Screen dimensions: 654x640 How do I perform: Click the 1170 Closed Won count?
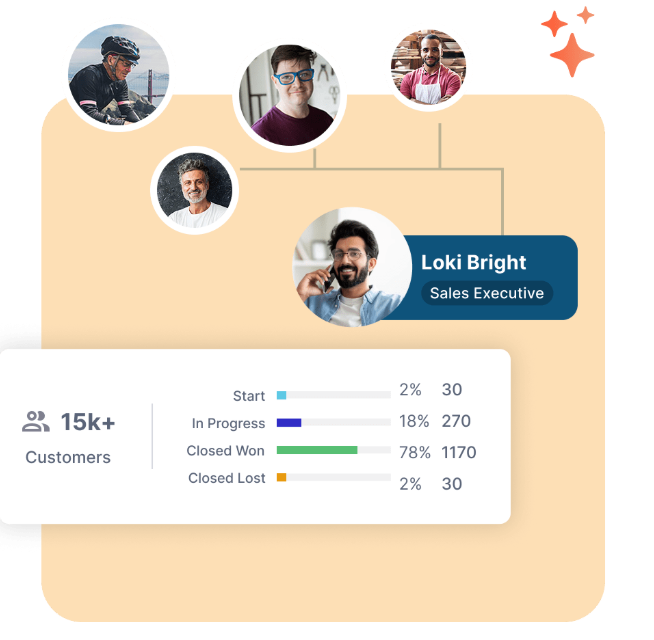(x=459, y=452)
